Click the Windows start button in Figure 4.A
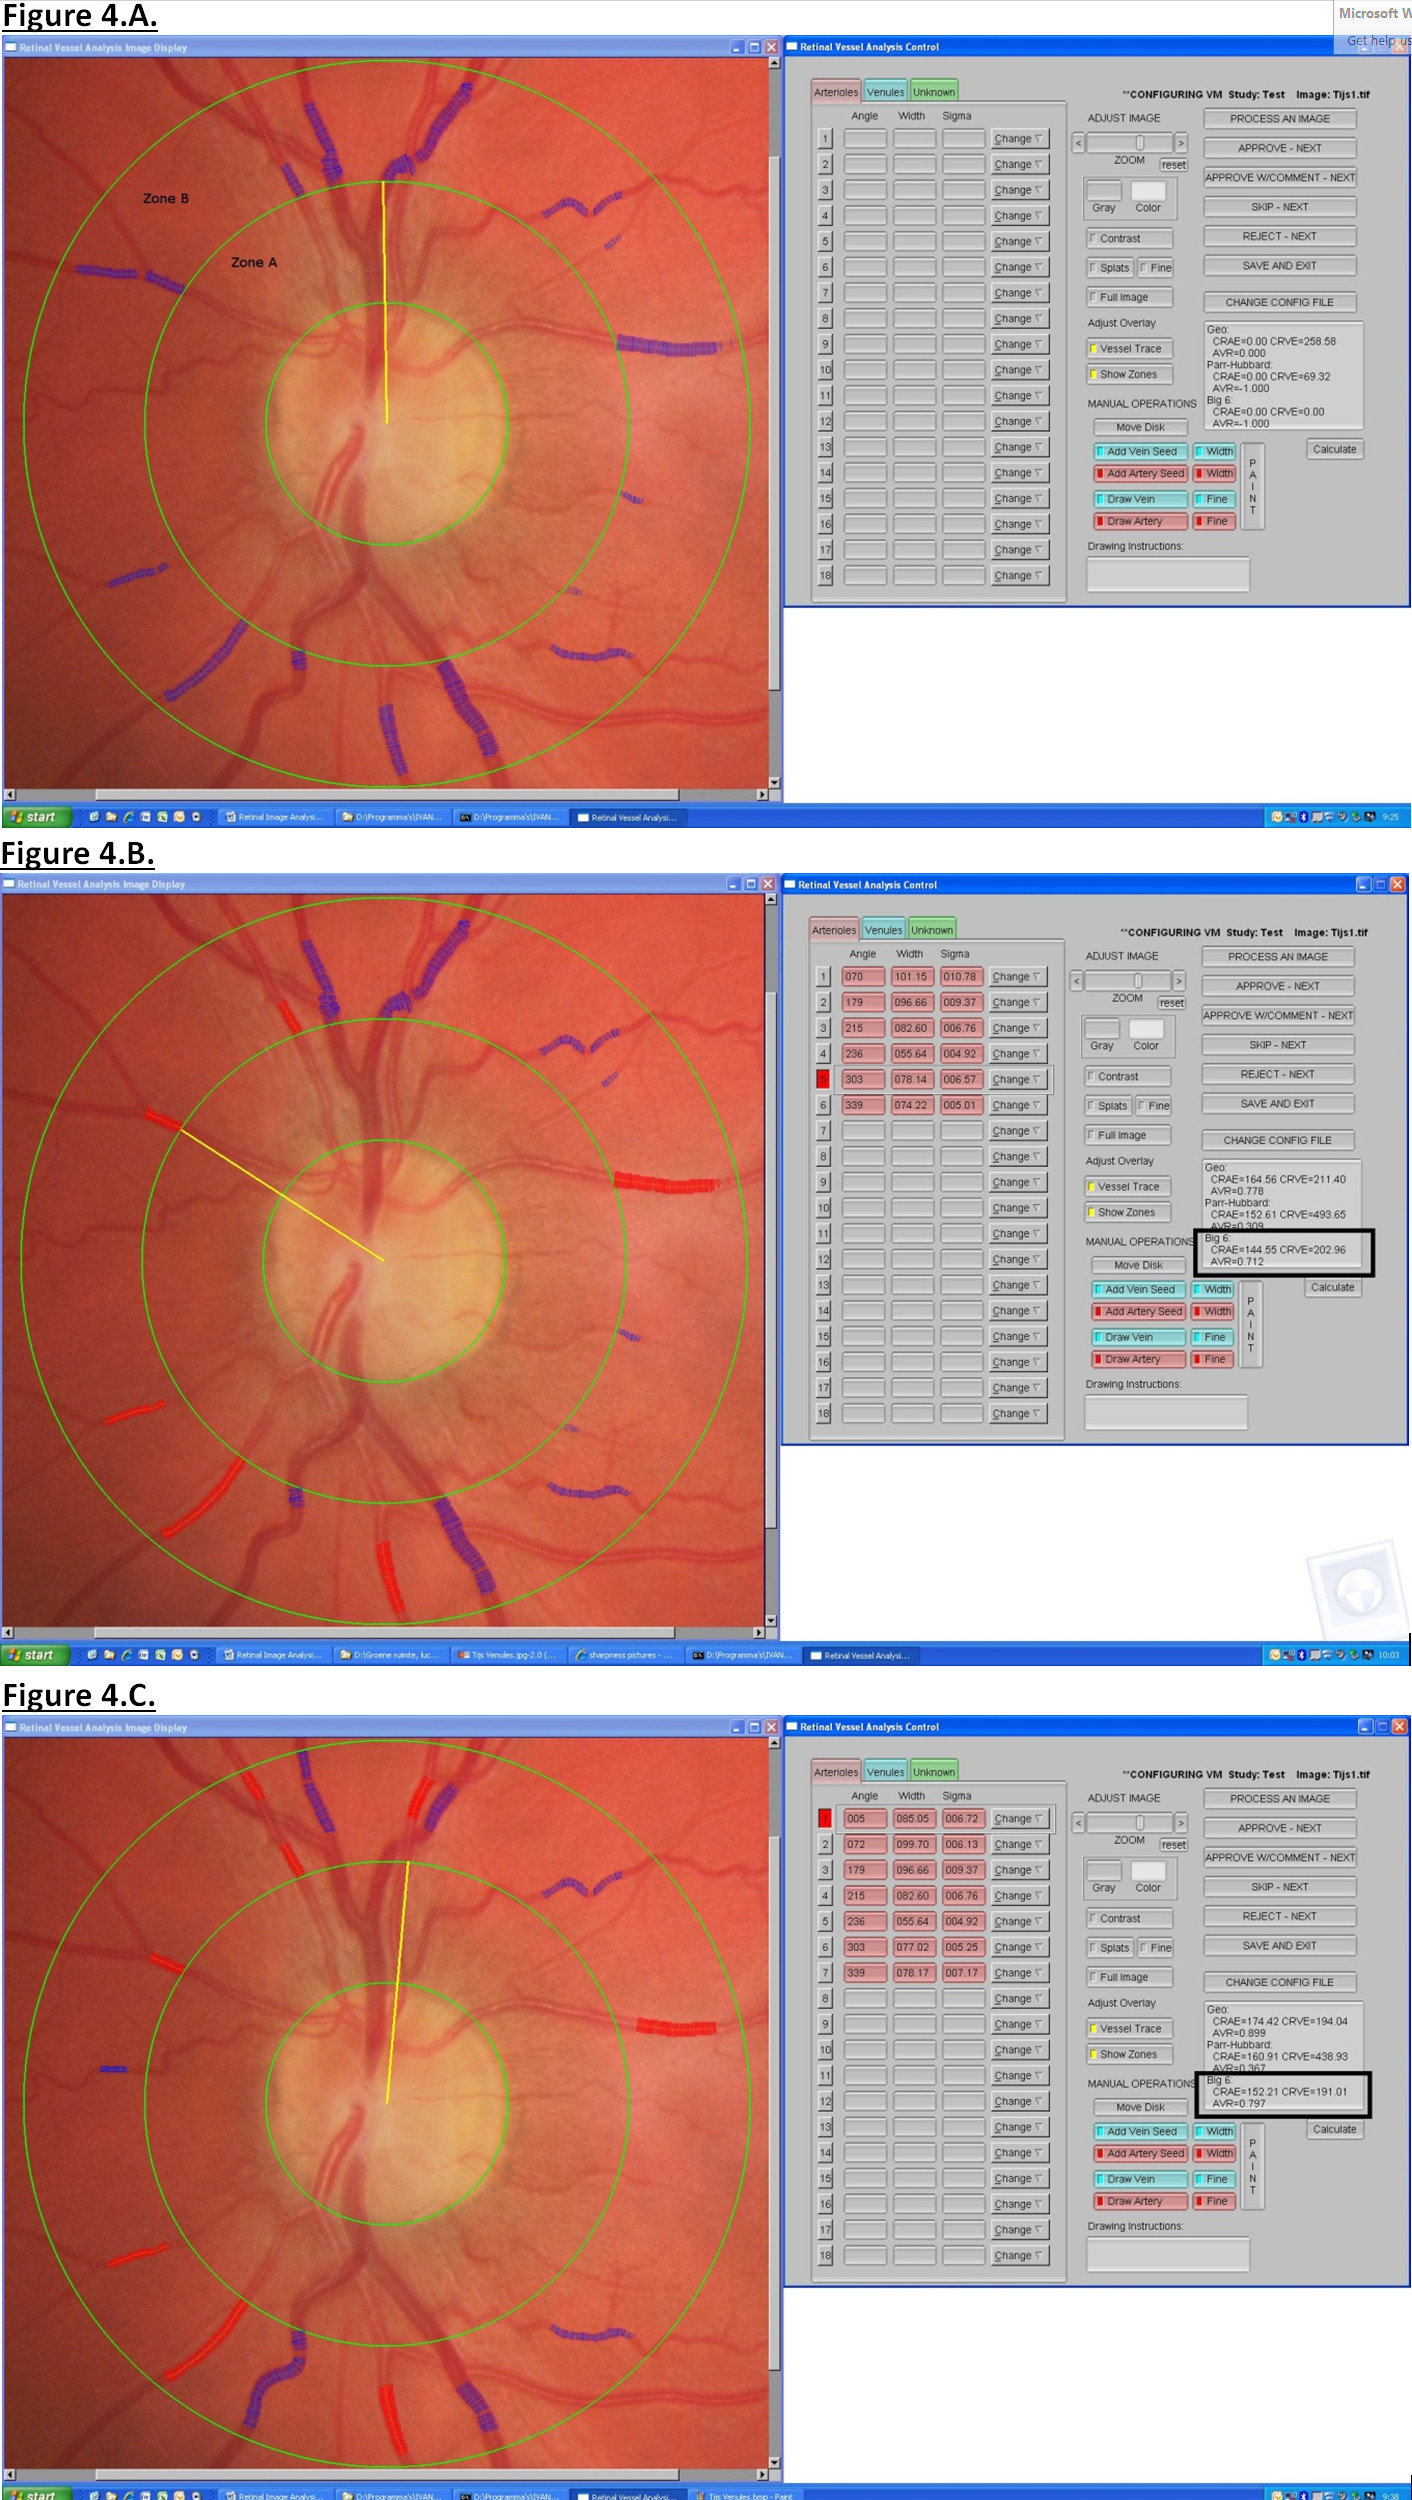Screen dimensions: 1412x2500 tap(36, 817)
